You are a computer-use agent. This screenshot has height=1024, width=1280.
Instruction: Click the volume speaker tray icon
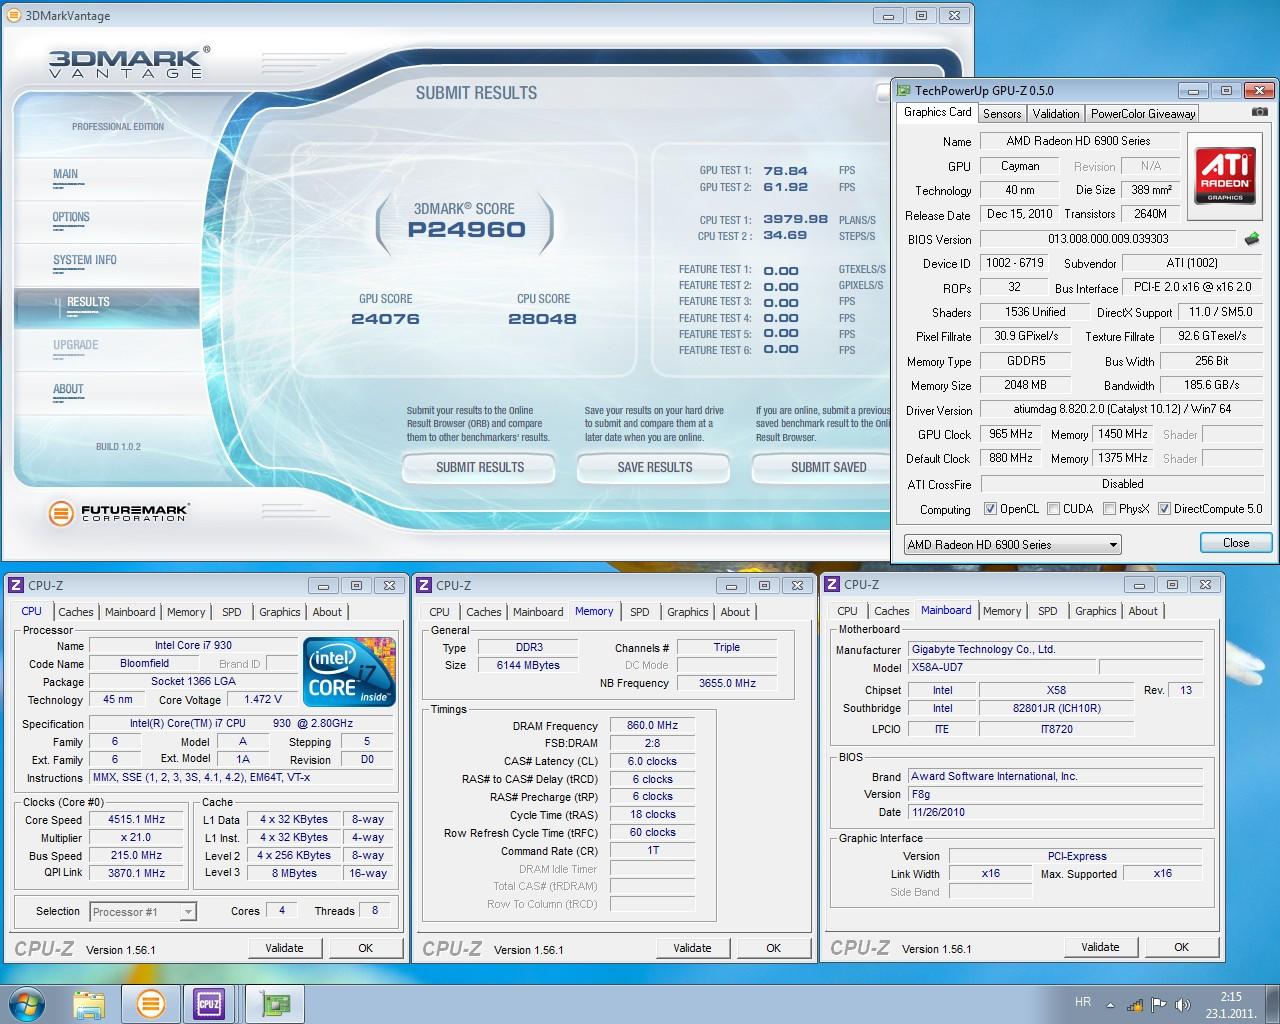tap(1182, 1005)
